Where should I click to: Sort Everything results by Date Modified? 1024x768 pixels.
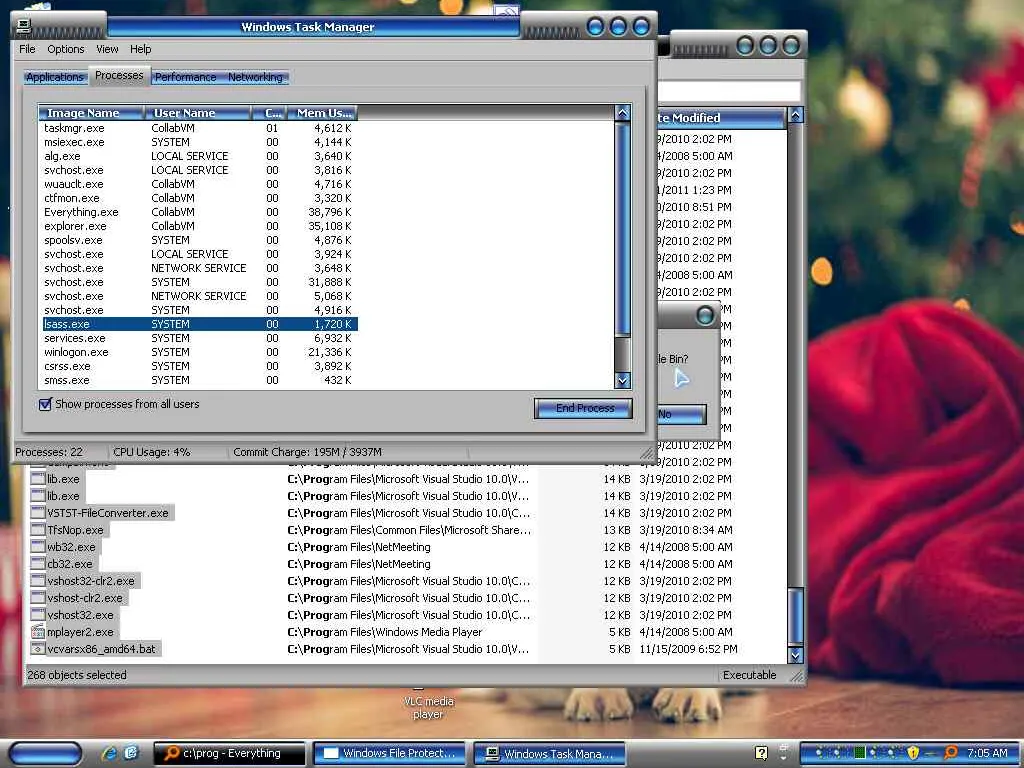pos(721,118)
